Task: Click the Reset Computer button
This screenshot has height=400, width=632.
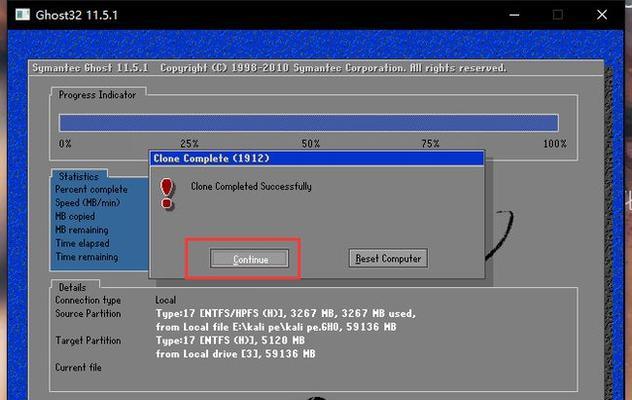Action: tap(388, 258)
